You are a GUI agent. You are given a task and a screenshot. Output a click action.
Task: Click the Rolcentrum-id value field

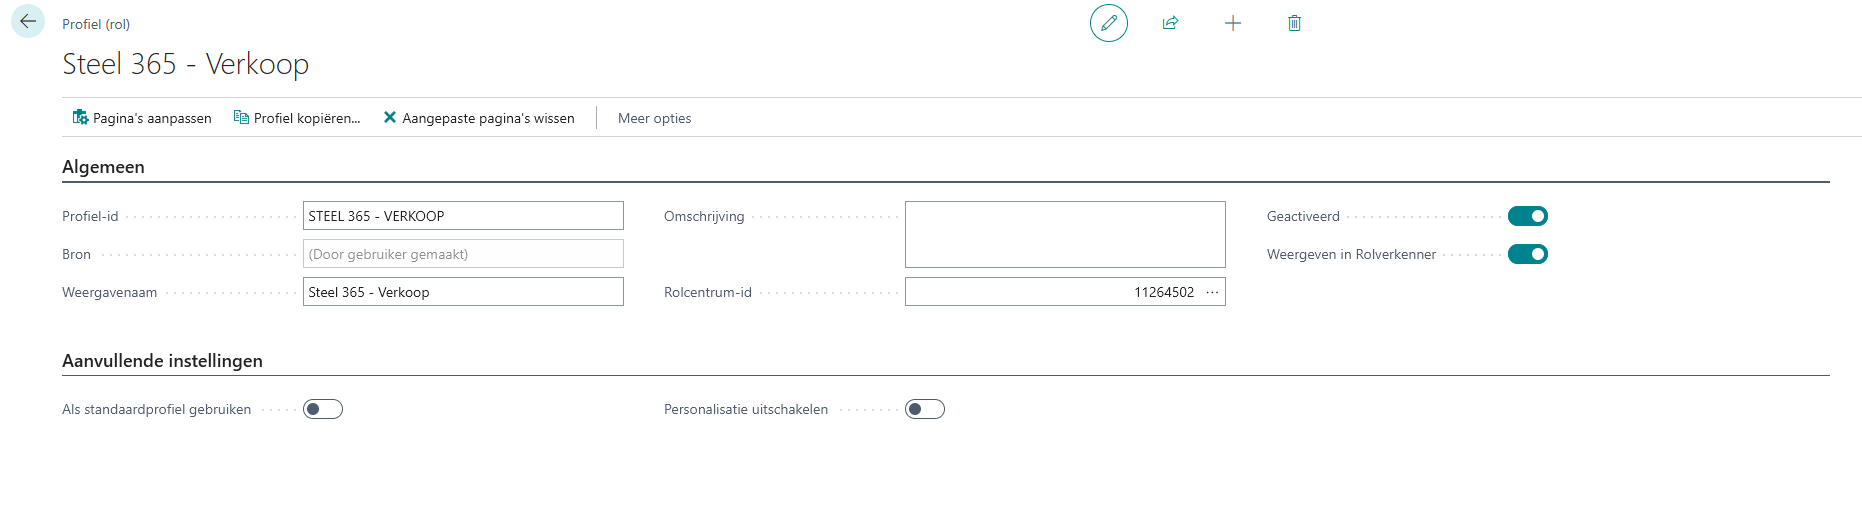pos(1050,292)
